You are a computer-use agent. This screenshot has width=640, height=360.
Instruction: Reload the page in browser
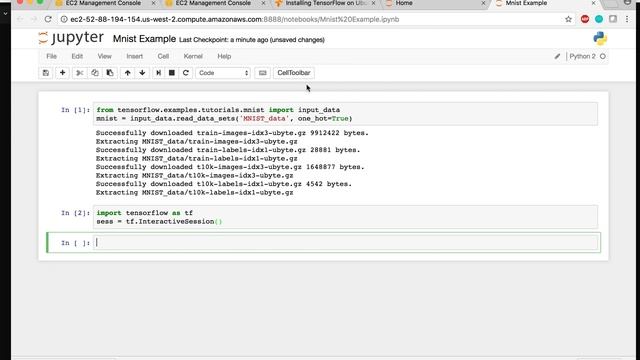[48, 19]
